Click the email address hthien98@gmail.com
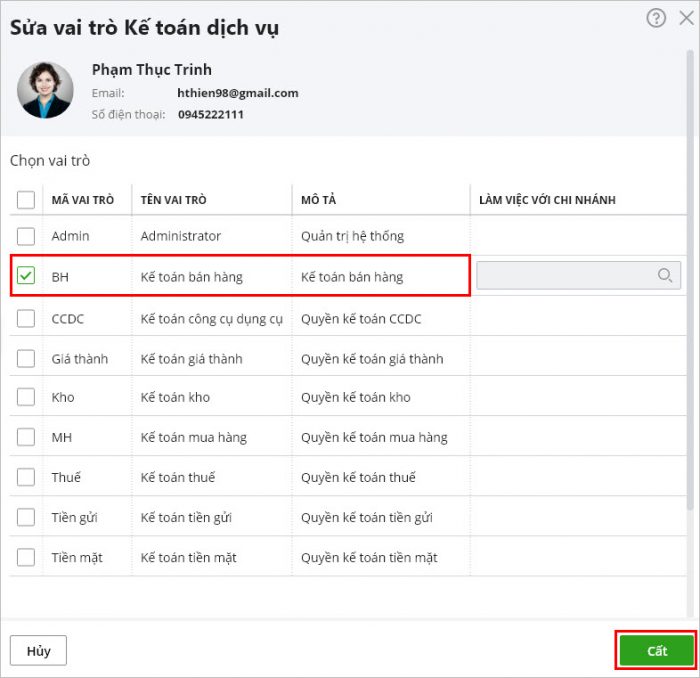The width and height of the screenshot is (700, 678). 238,93
